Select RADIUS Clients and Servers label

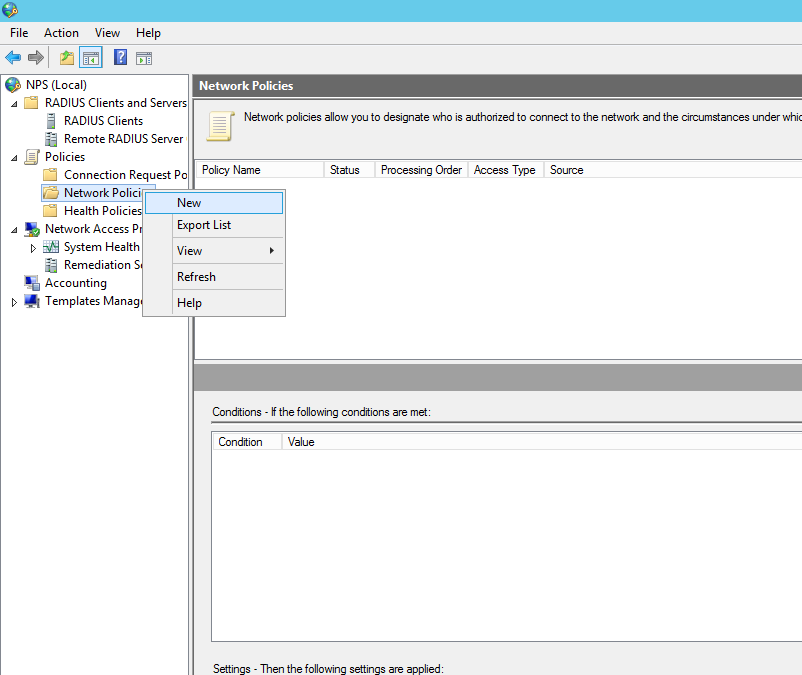tap(116, 103)
